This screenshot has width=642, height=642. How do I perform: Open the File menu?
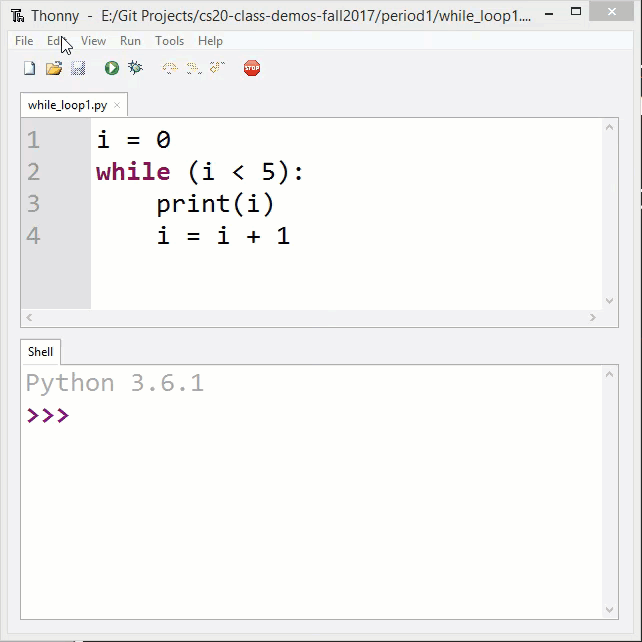(24, 41)
